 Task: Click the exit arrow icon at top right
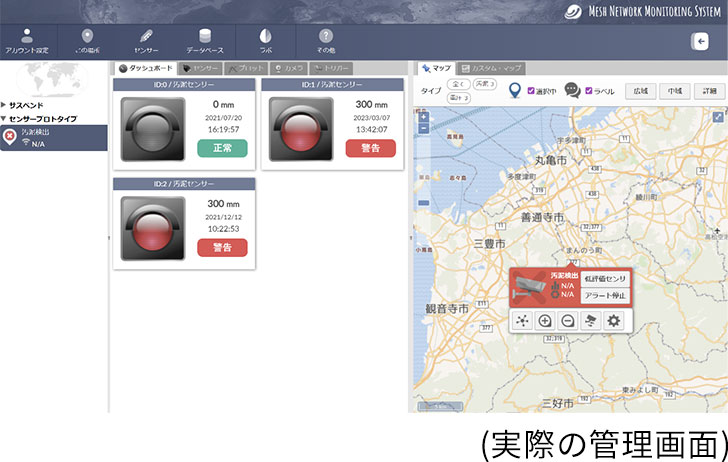(x=700, y=41)
